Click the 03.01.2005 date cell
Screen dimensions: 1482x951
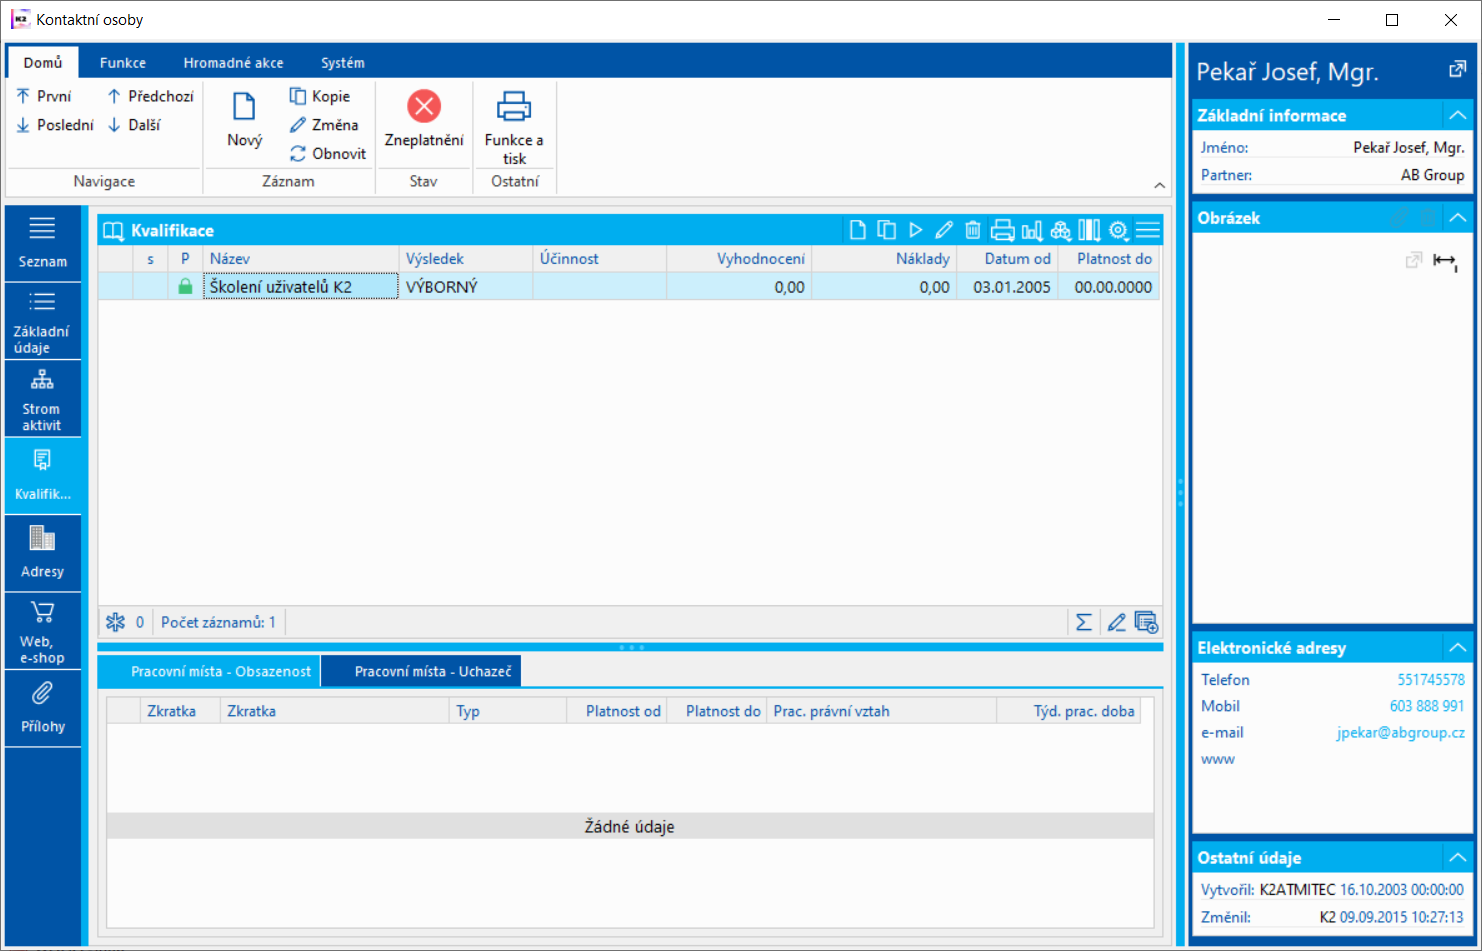pos(1007,287)
